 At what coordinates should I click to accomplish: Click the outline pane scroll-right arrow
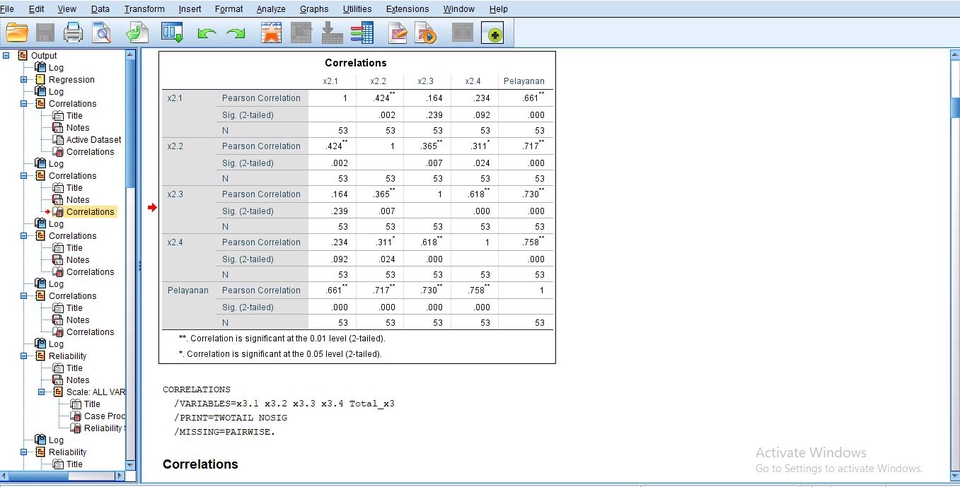(120, 475)
